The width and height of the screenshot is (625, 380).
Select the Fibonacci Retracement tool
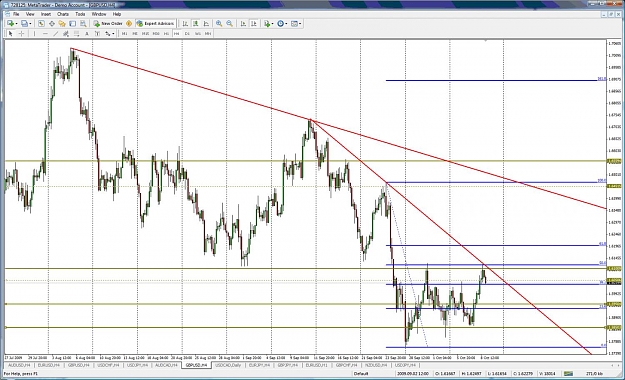77,33
